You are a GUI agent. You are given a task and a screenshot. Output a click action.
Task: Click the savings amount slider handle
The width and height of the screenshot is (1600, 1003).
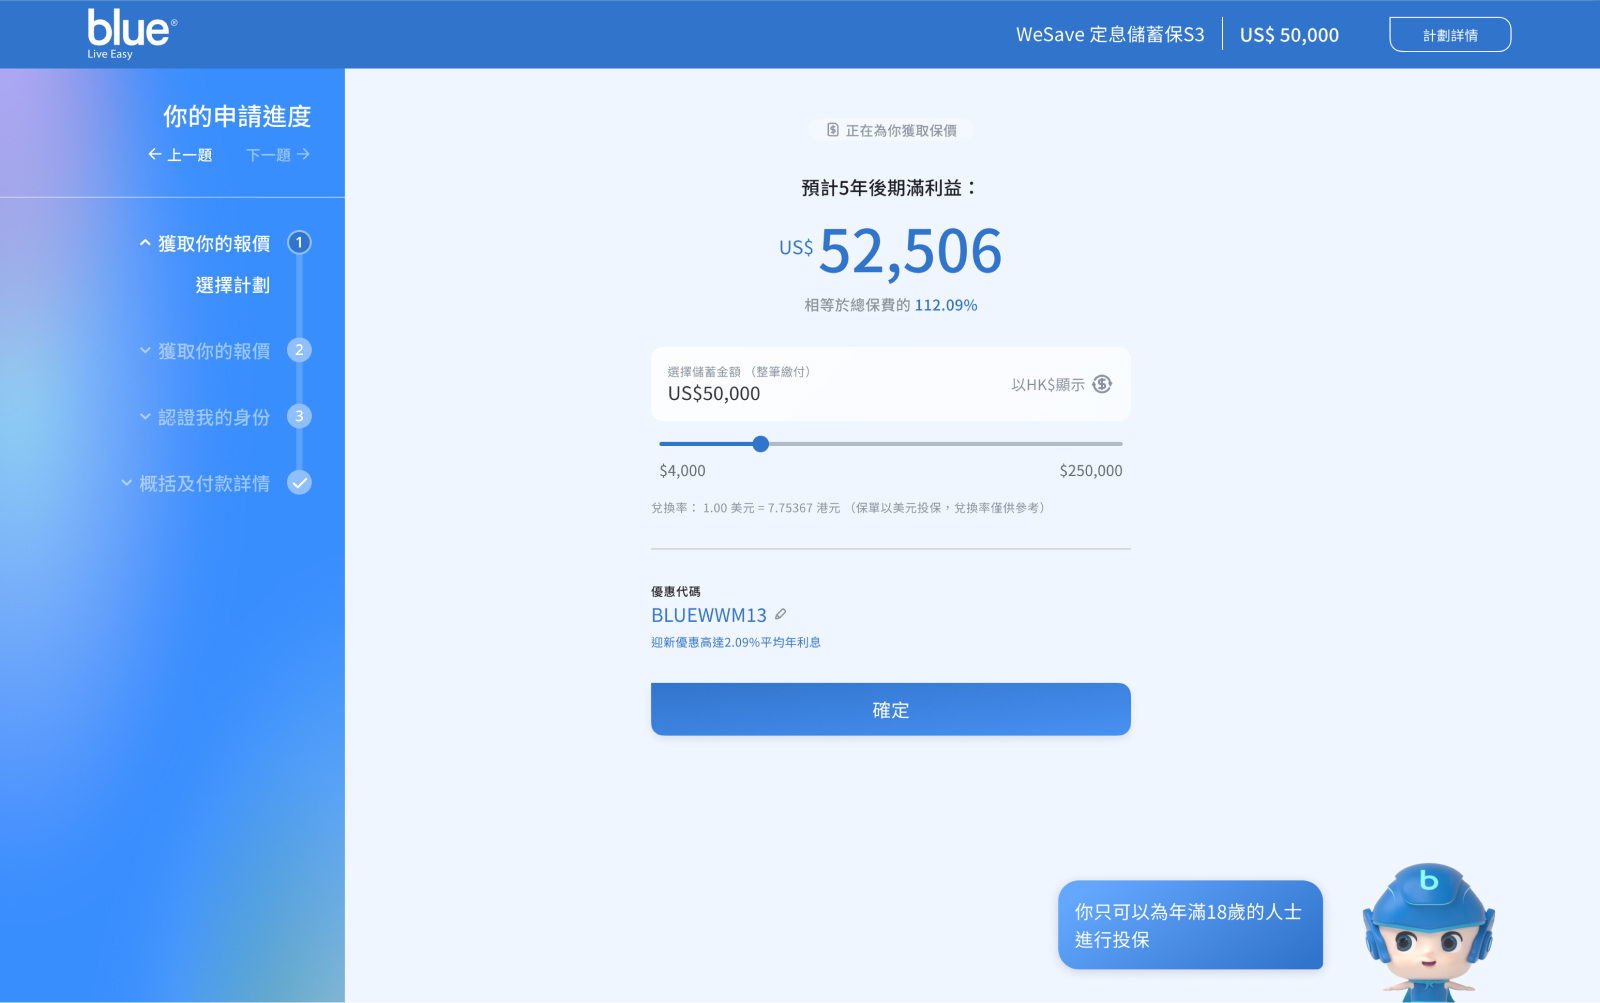pos(761,444)
